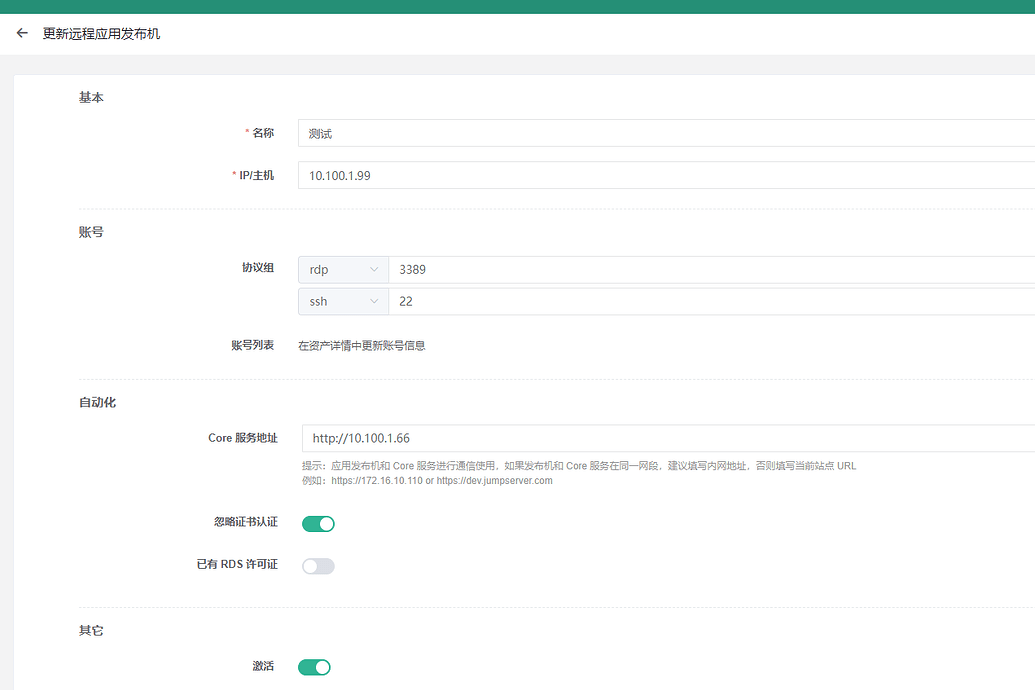Click the 账号列表 label
This screenshot has width=1035, height=690.
(x=252, y=345)
